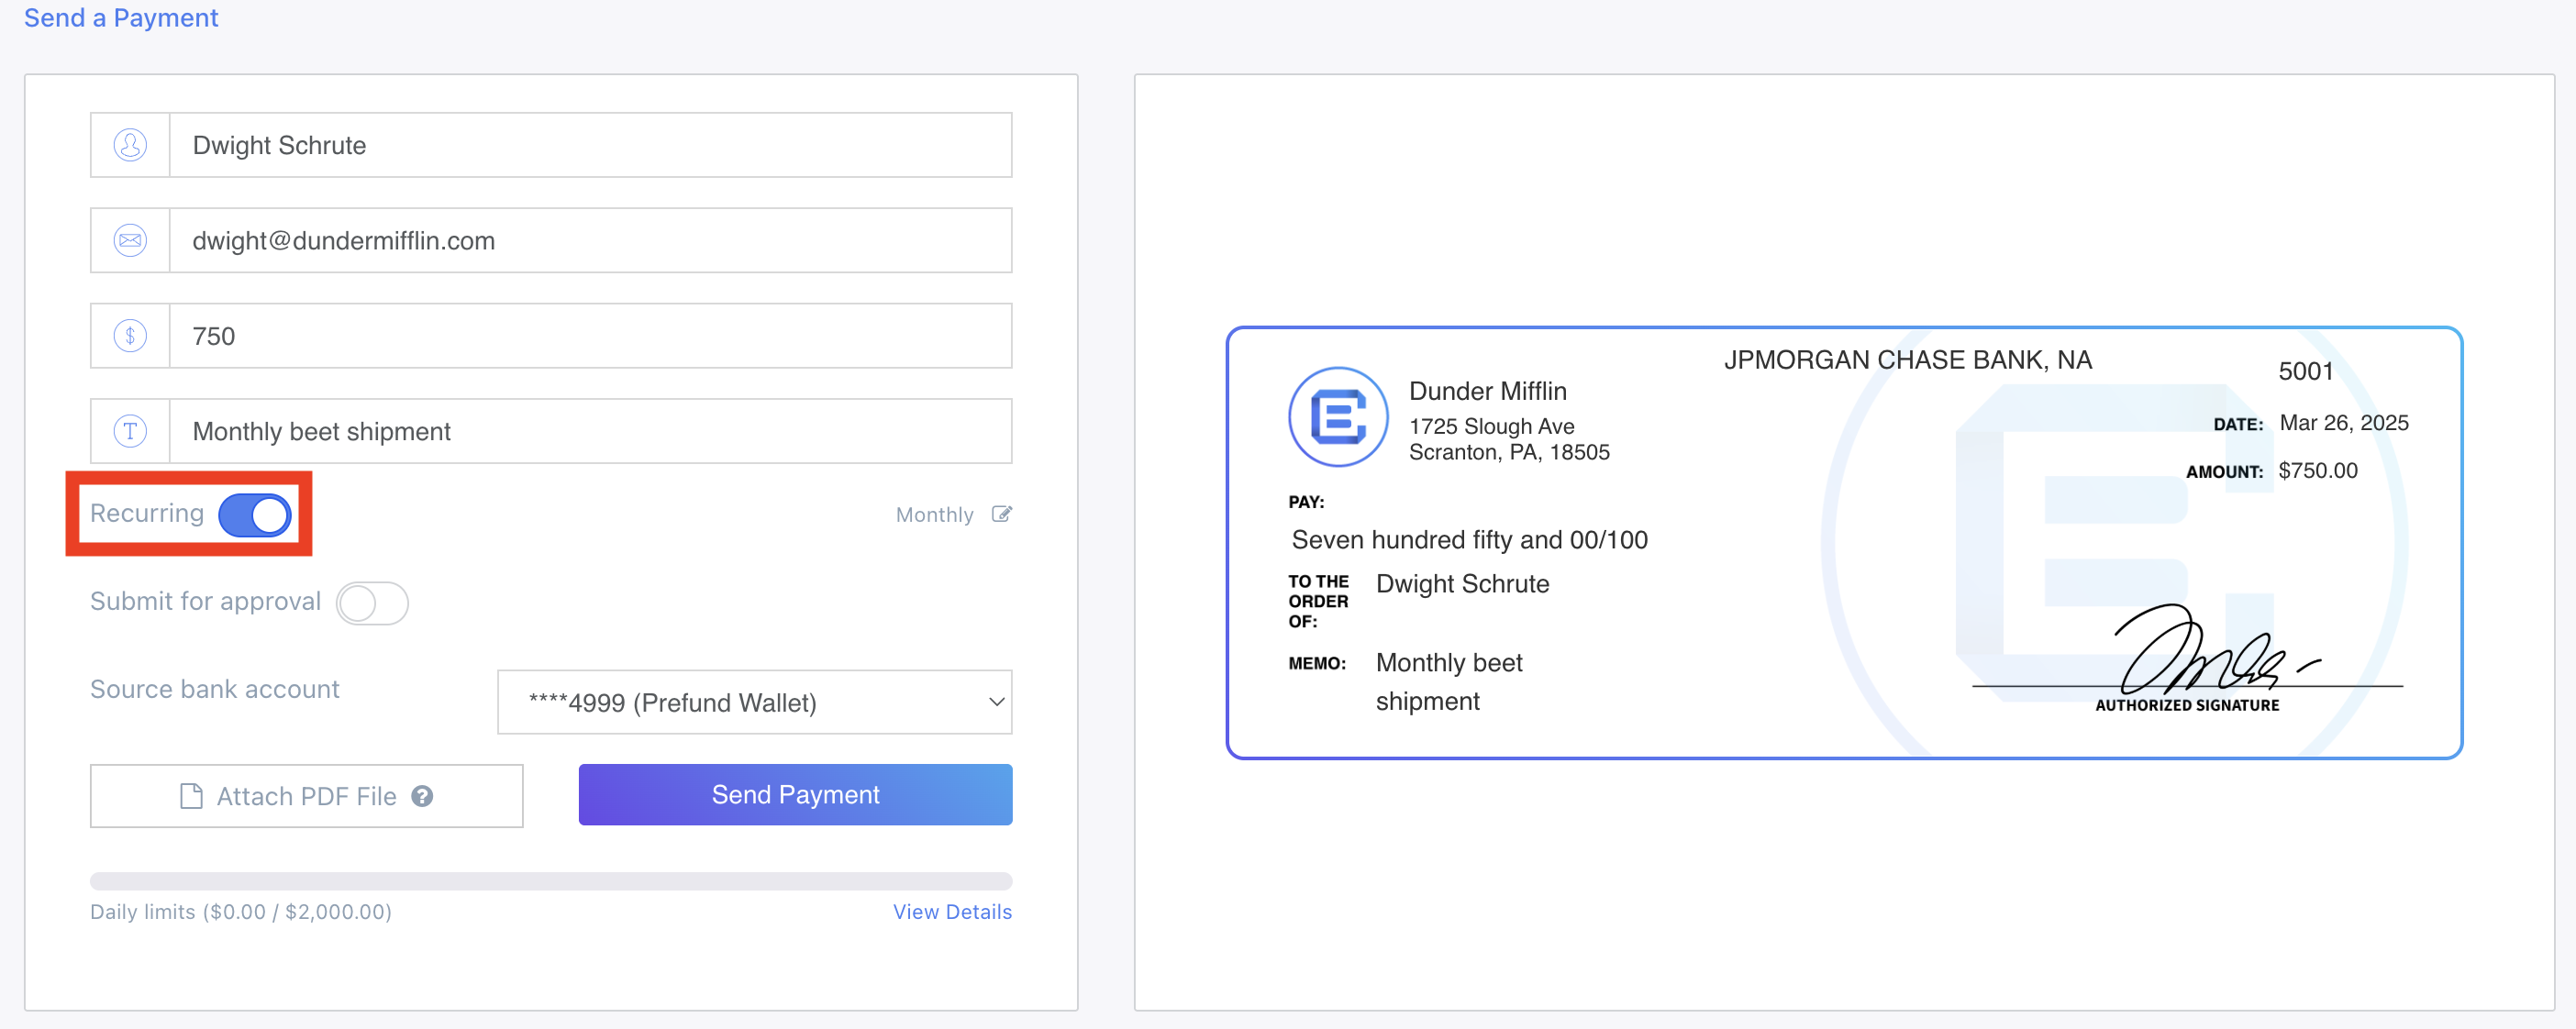
Task: Focus the dwight@dundermifflin.com email field
Action: [x=591, y=240]
